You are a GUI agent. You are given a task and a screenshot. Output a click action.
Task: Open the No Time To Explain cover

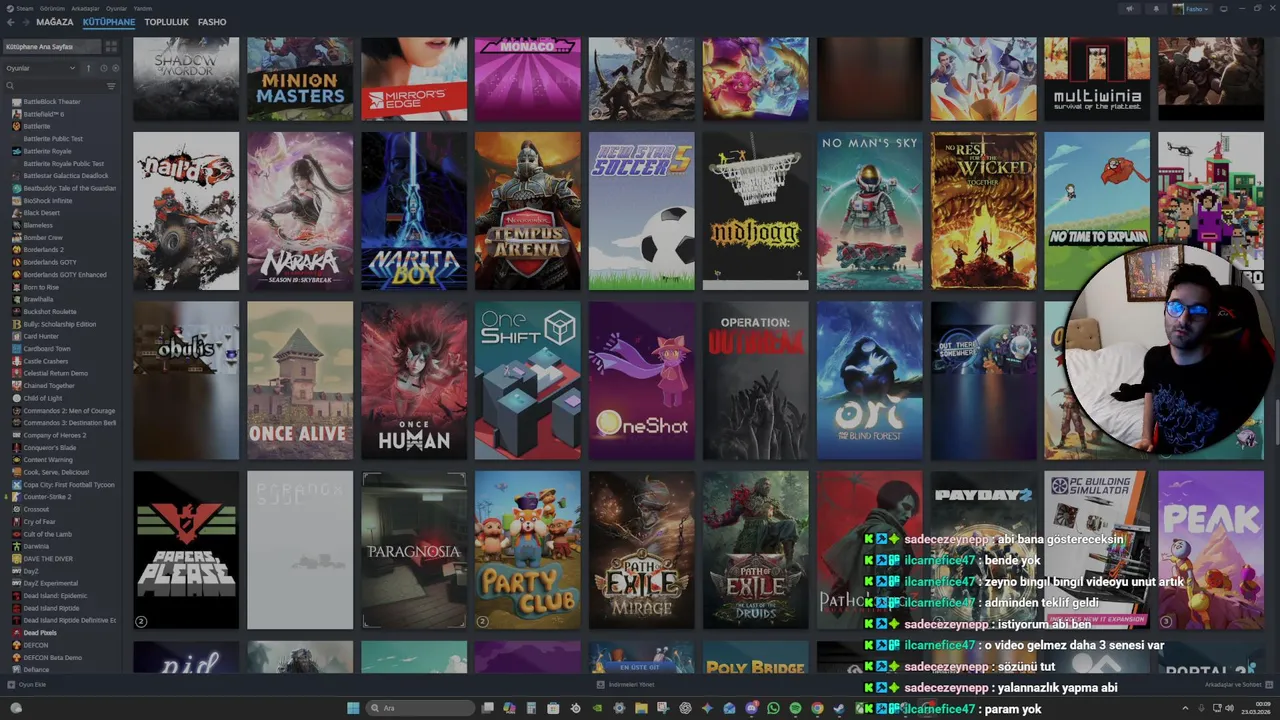tap(1098, 211)
